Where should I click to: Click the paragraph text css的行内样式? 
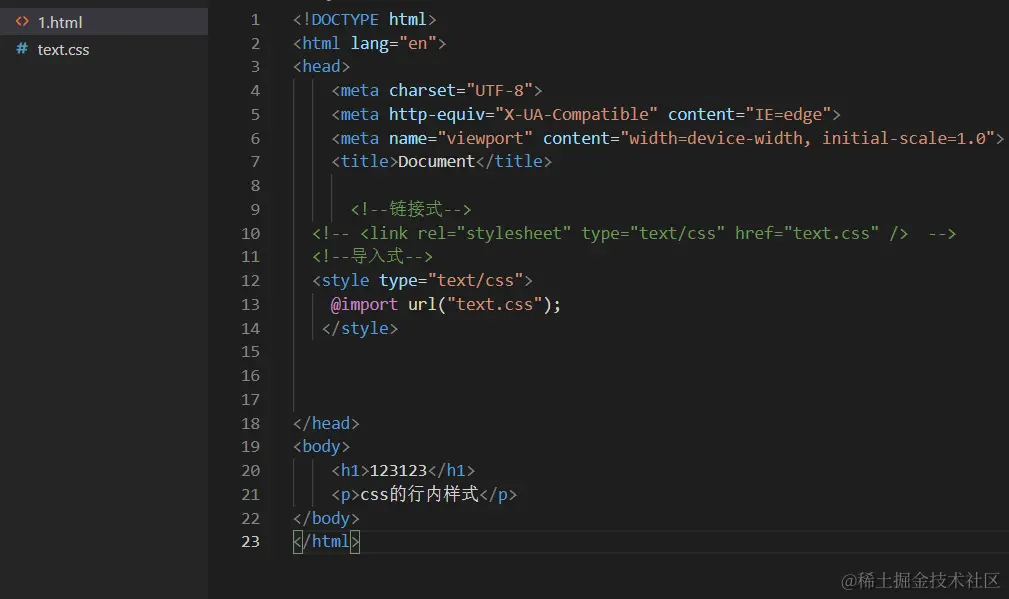tap(420, 494)
